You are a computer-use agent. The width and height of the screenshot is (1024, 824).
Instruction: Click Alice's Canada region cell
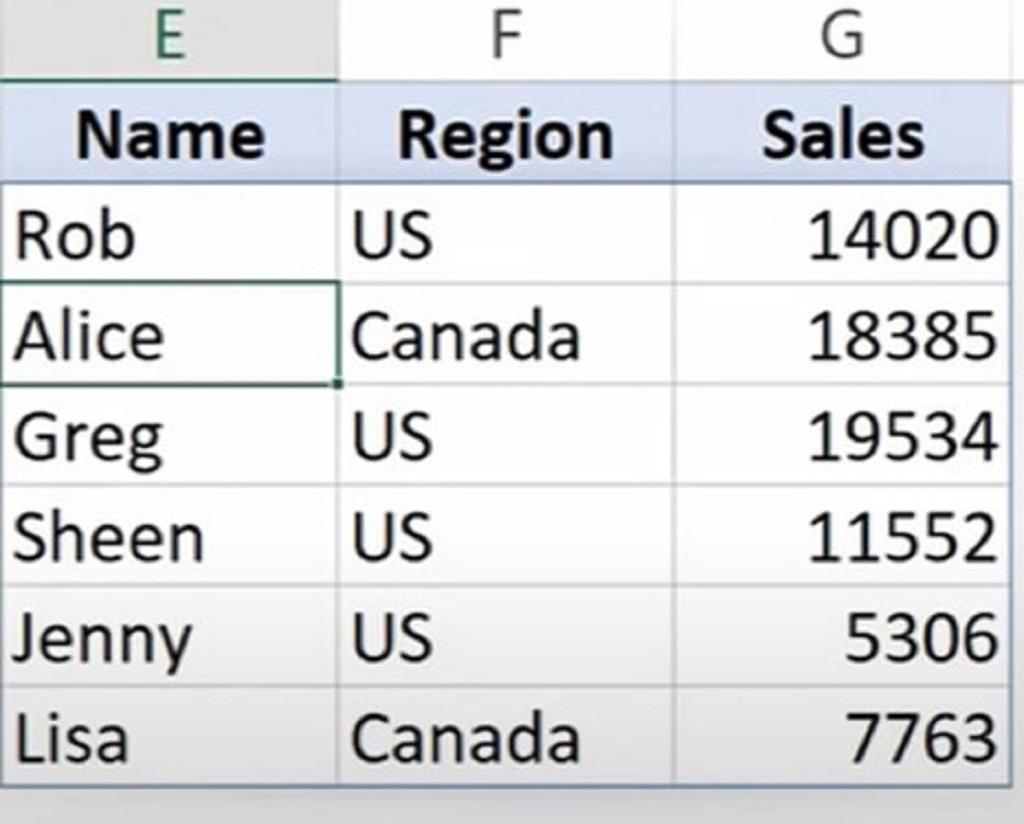[505, 334]
